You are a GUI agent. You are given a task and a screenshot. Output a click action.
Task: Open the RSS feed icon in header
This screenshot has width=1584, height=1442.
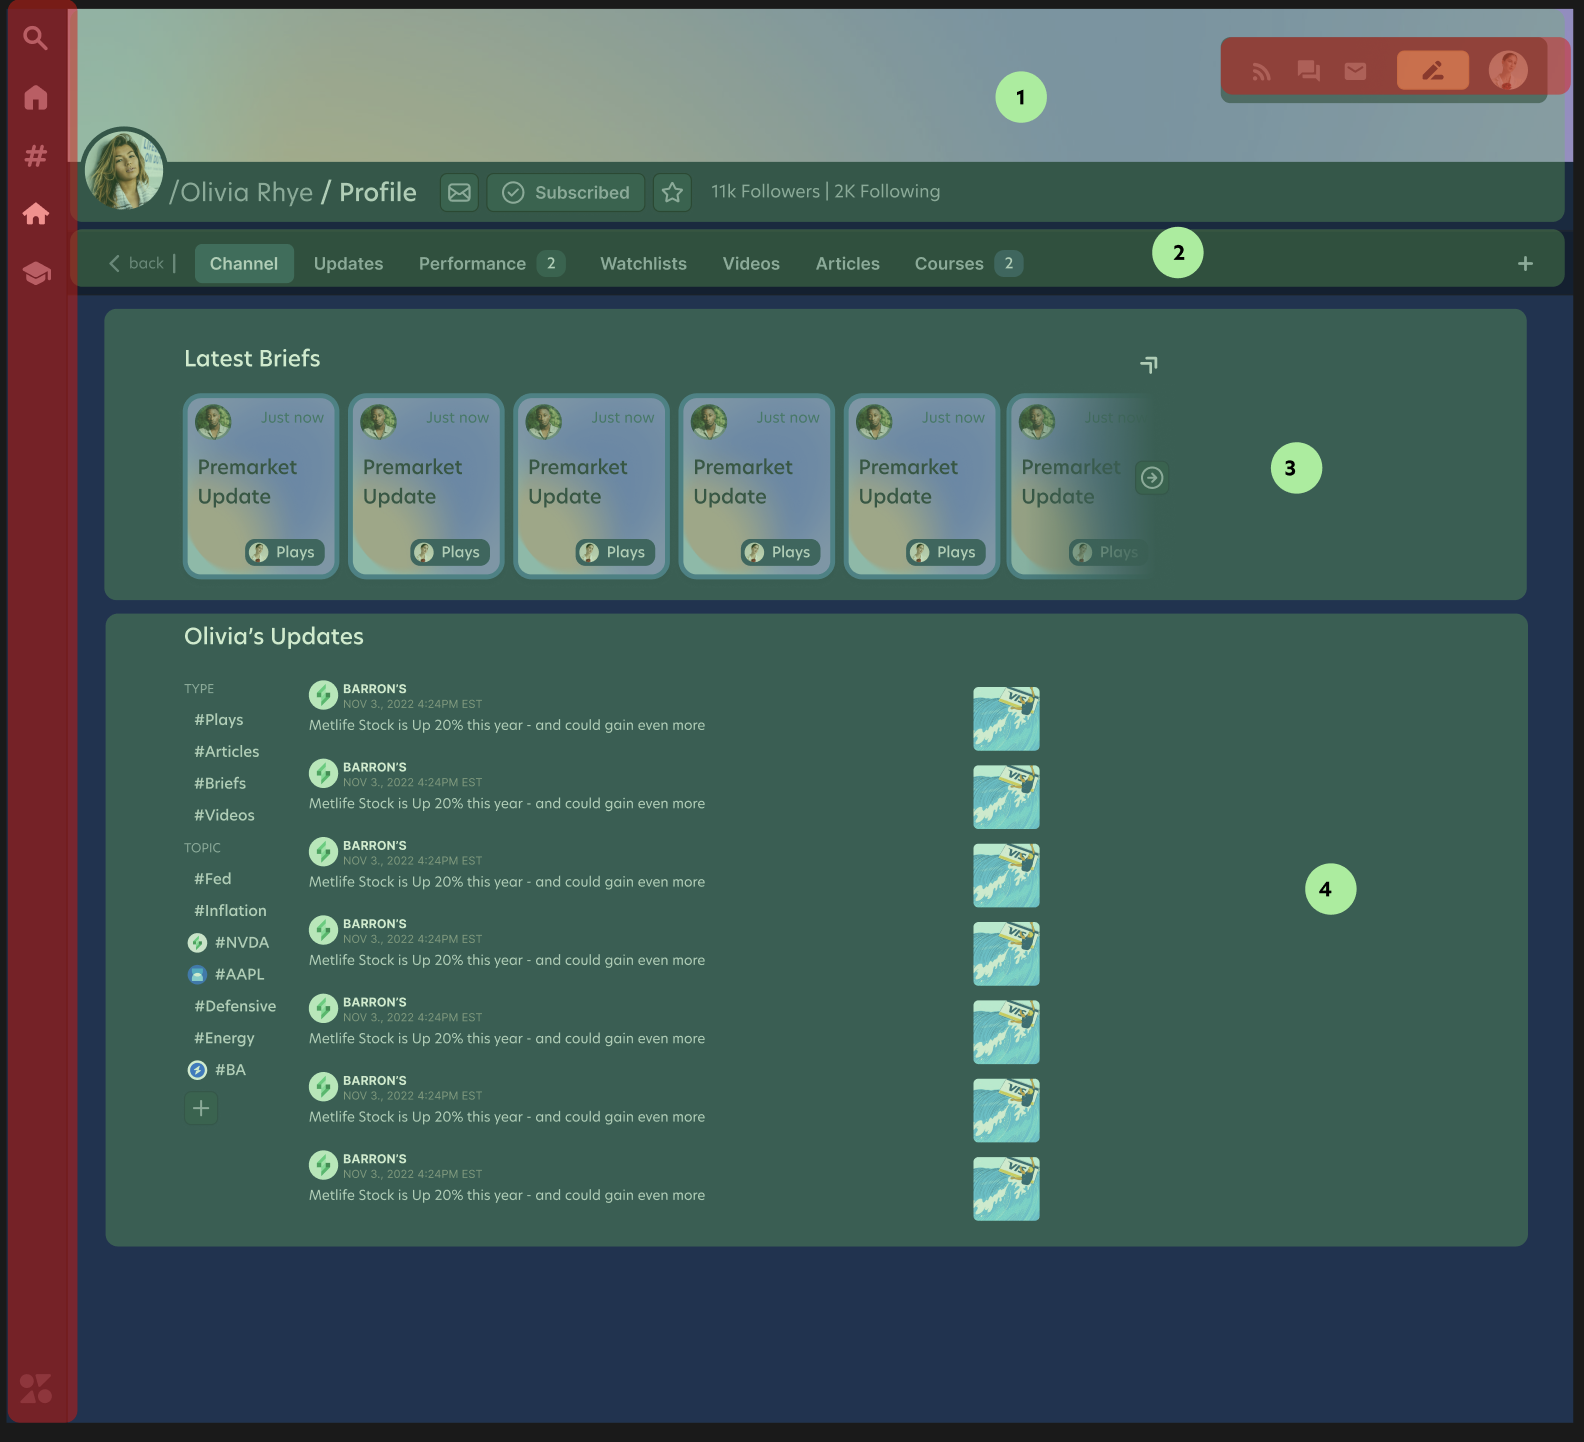pos(1261,71)
